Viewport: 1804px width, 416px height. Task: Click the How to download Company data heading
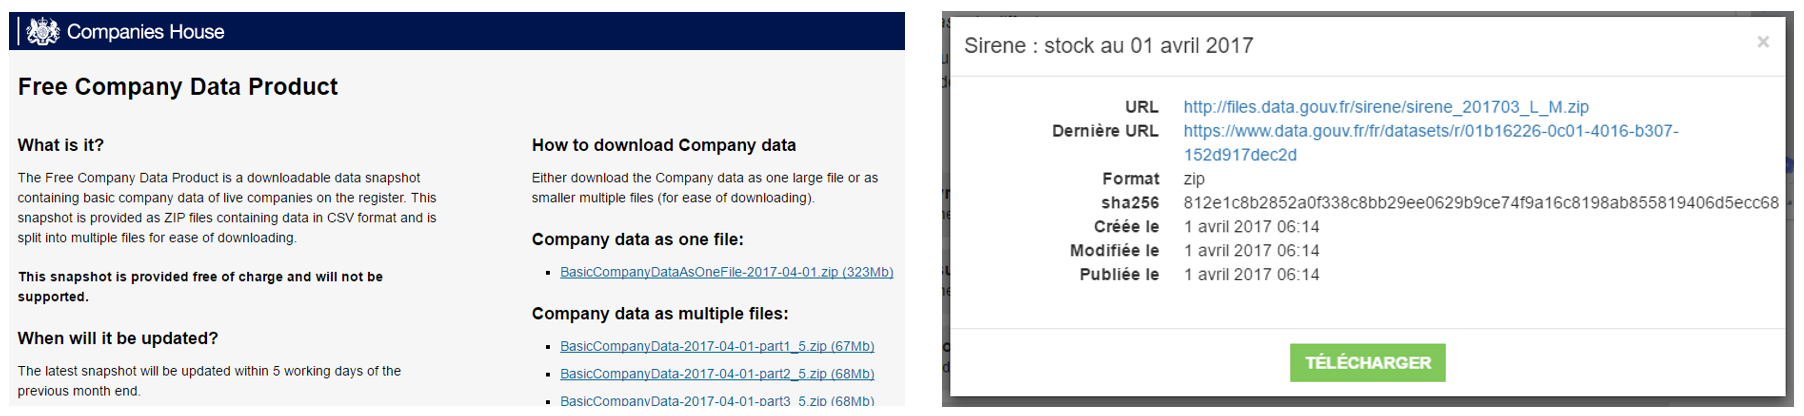coord(663,145)
